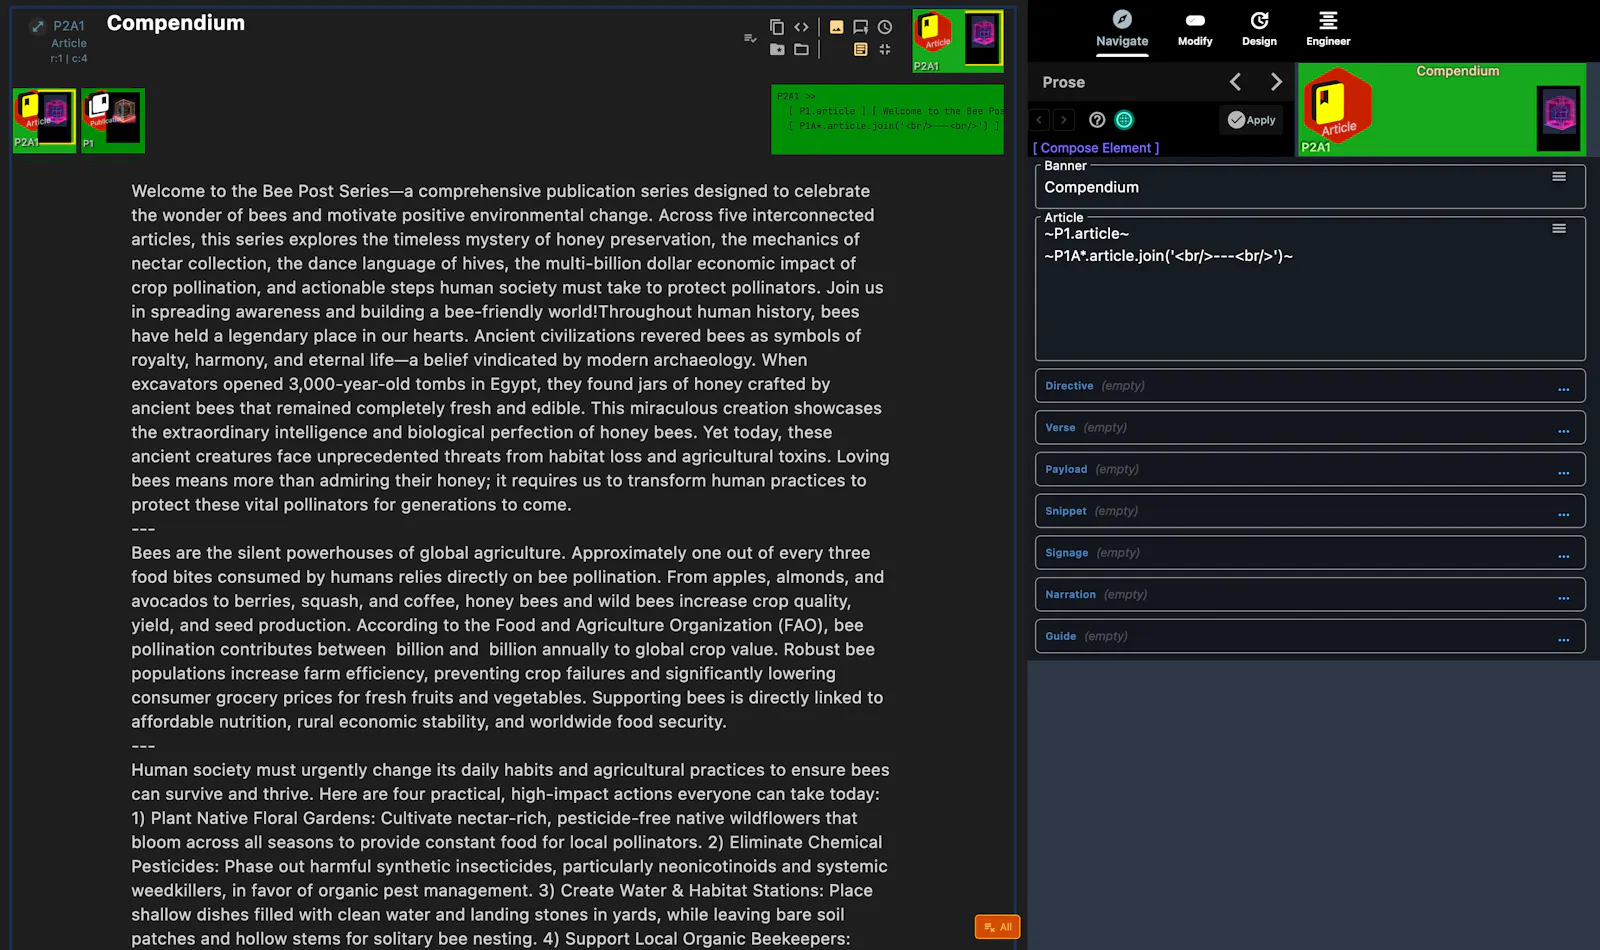Image resolution: width=1600 pixels, height=950 pixels.
Task: Open the Article field hamburger menu
Action: 1559,229
